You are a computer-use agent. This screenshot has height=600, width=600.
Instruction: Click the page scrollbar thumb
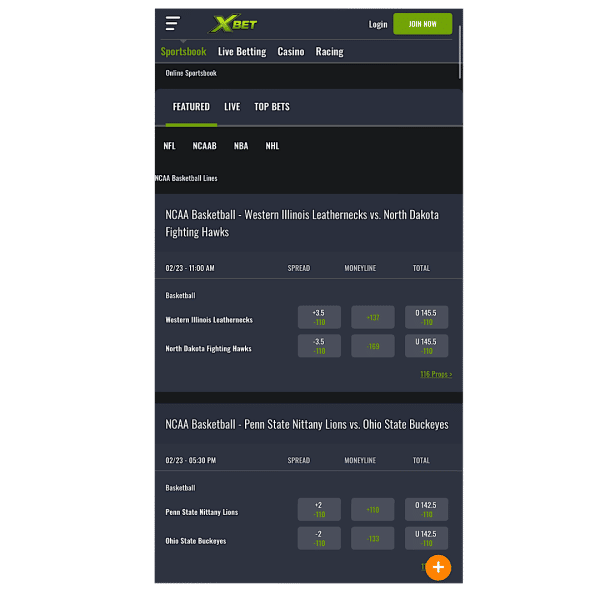[x=460, y=52]
